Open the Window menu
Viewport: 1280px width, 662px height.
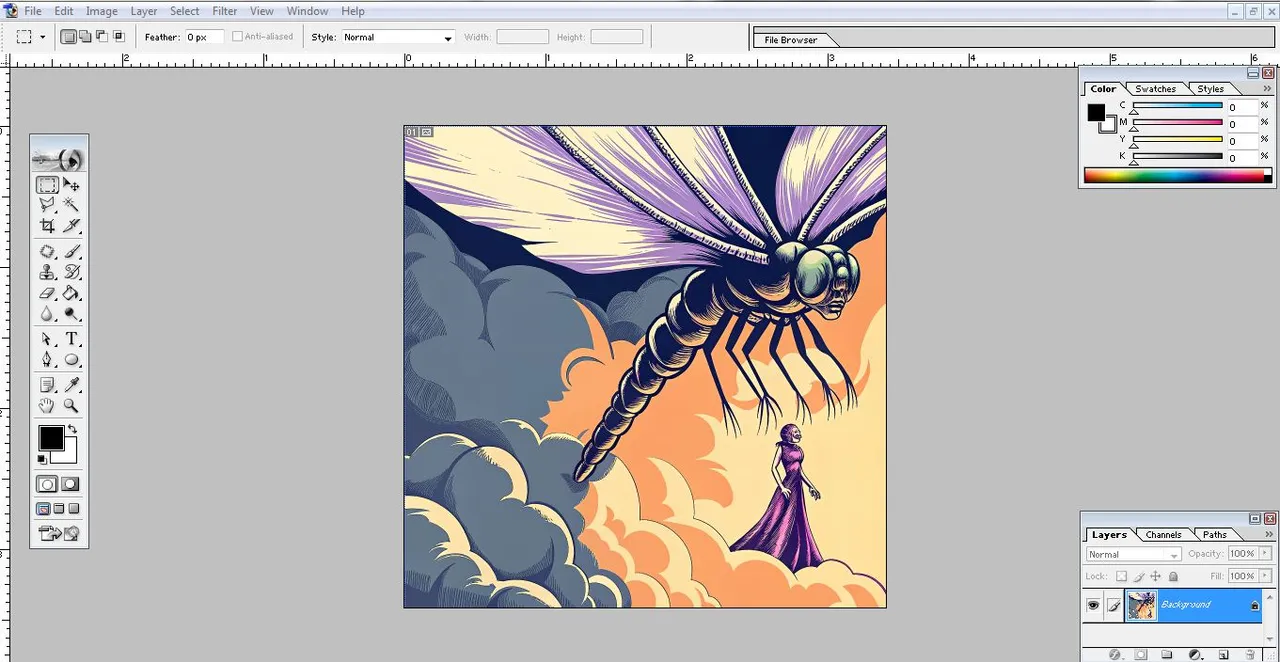click(x=307, y=11)
